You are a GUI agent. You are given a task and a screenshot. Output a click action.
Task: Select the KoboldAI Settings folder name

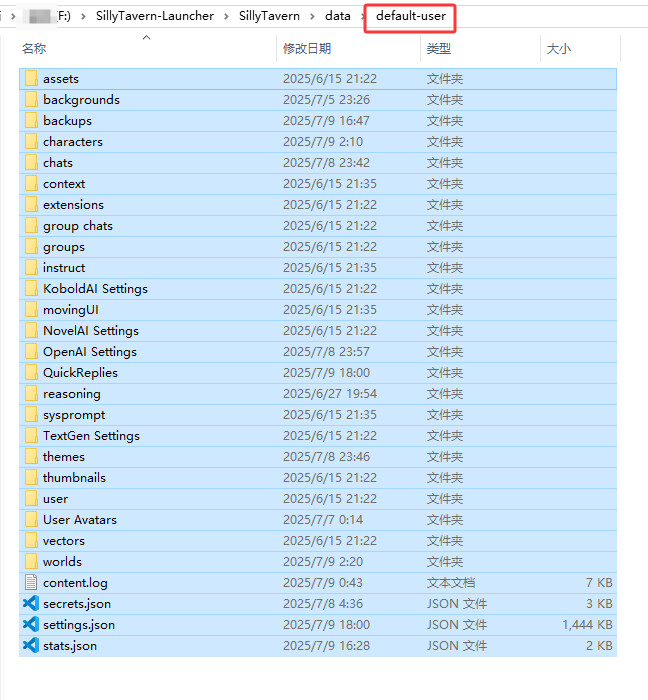click(95, 288)
